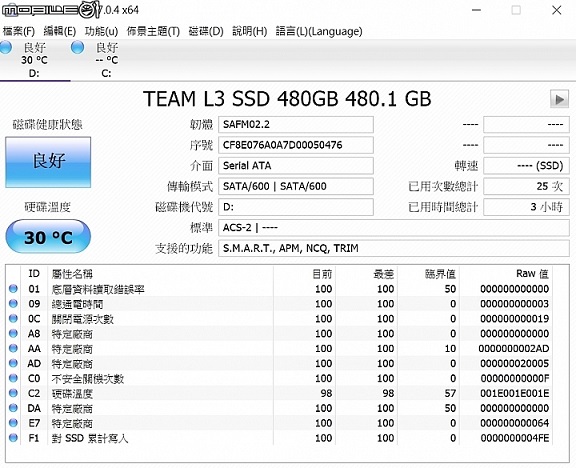Click the next disk arrow button
This screenshot has height=468, width=576.
[x=559, y=99]
